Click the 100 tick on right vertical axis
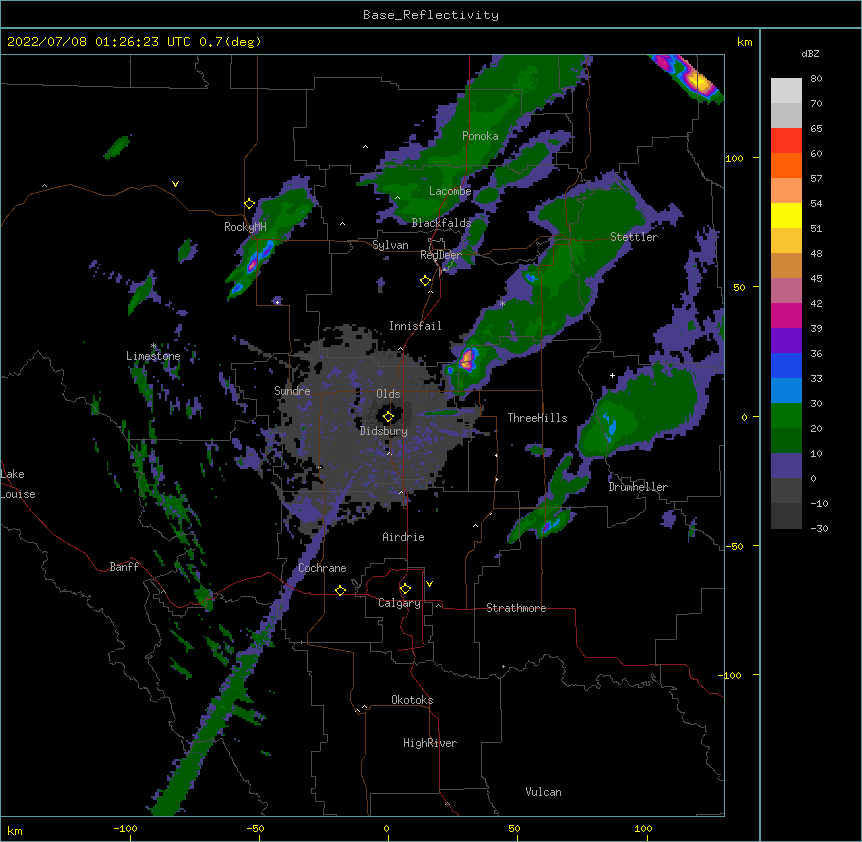 click(x=734, y=158)
